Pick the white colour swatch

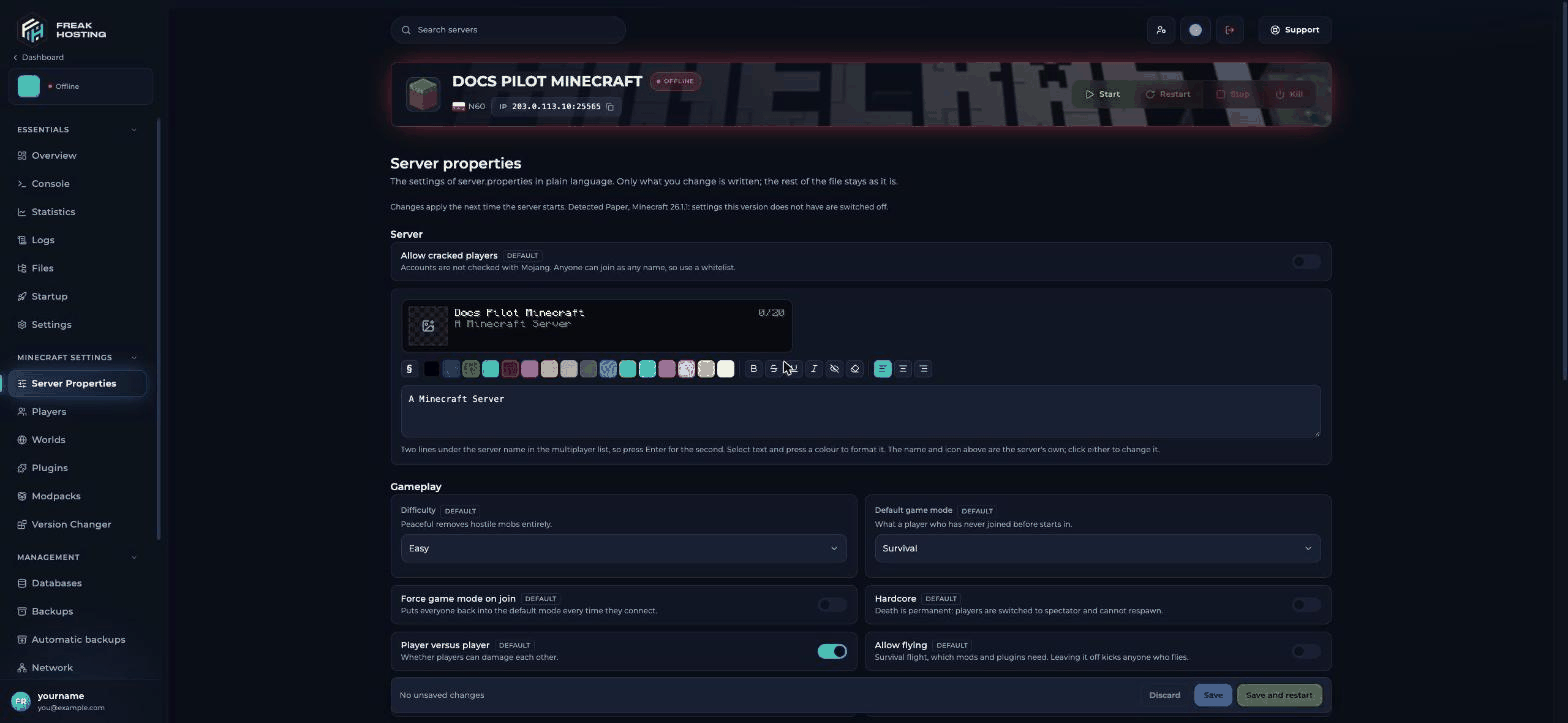(726, 369)
